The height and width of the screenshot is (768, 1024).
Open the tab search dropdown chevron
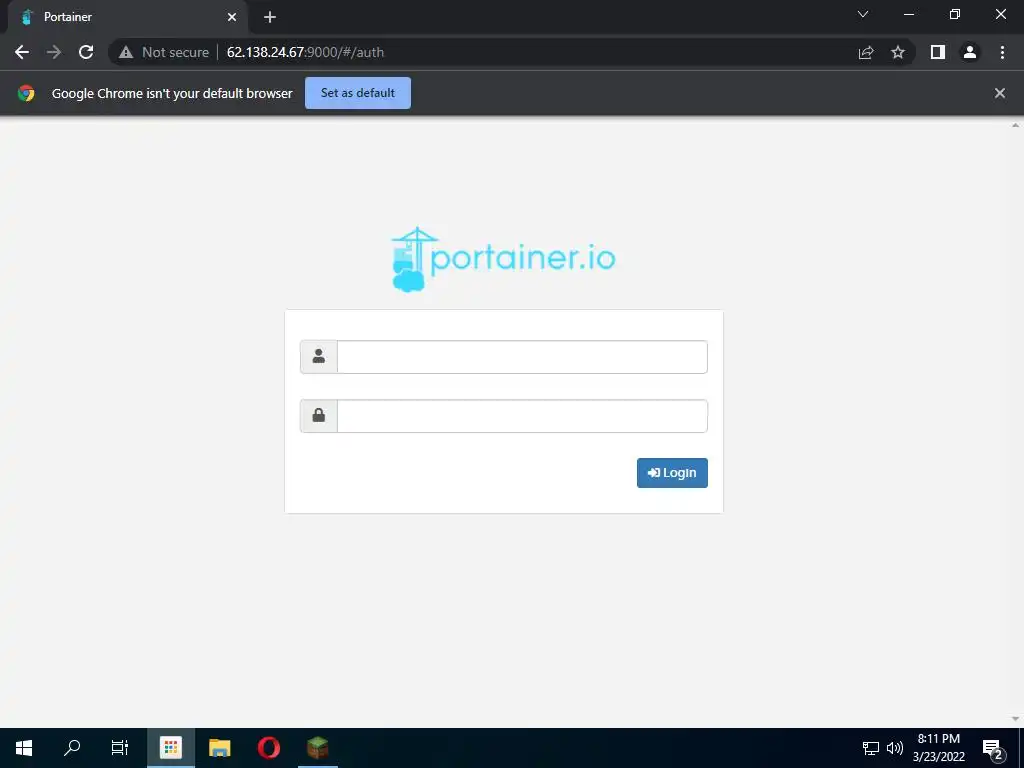(x=863, y=14)
